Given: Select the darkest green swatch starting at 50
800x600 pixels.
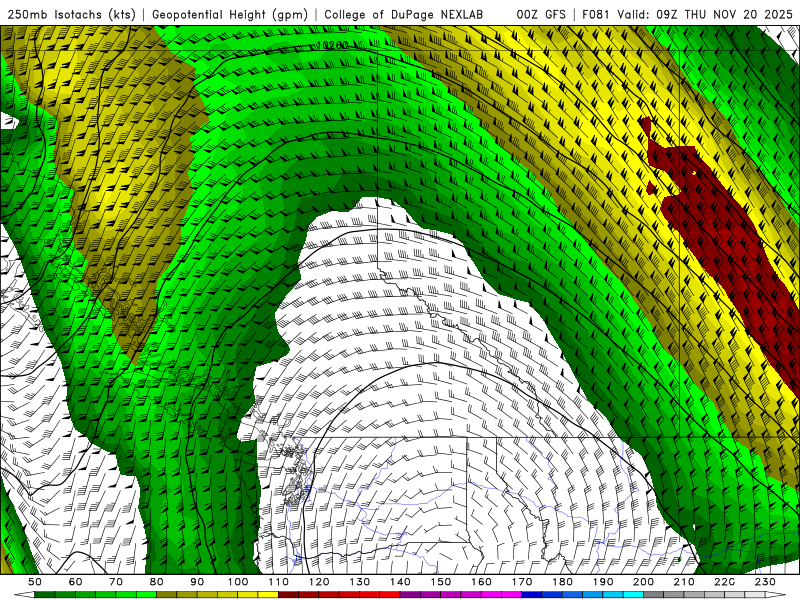Looking at the screenshot, I should (44, 595).
